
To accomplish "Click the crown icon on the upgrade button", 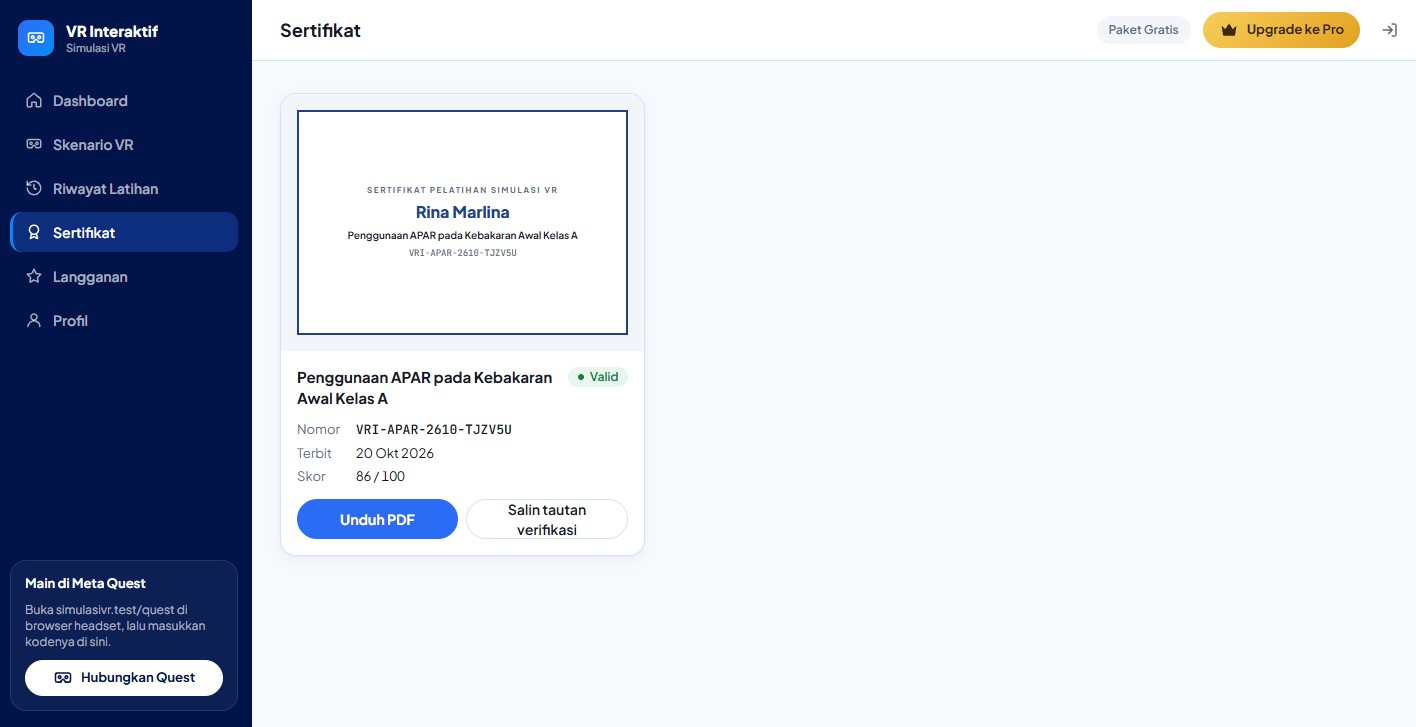I will click(1229, 30).
